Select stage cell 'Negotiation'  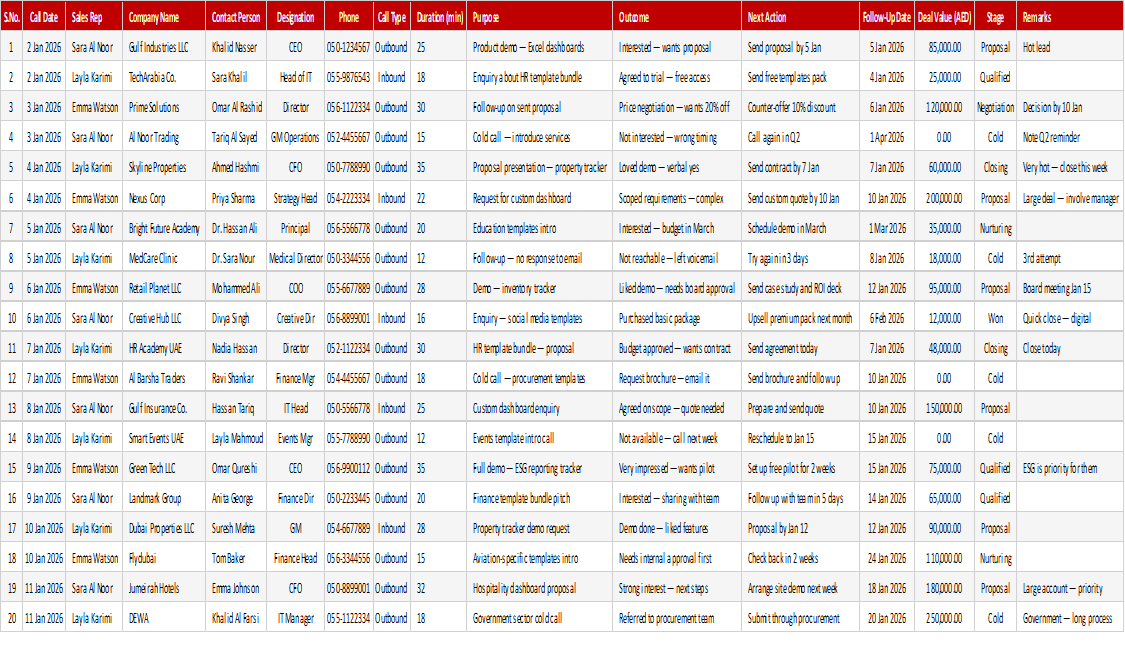click(x=995, y=108)
